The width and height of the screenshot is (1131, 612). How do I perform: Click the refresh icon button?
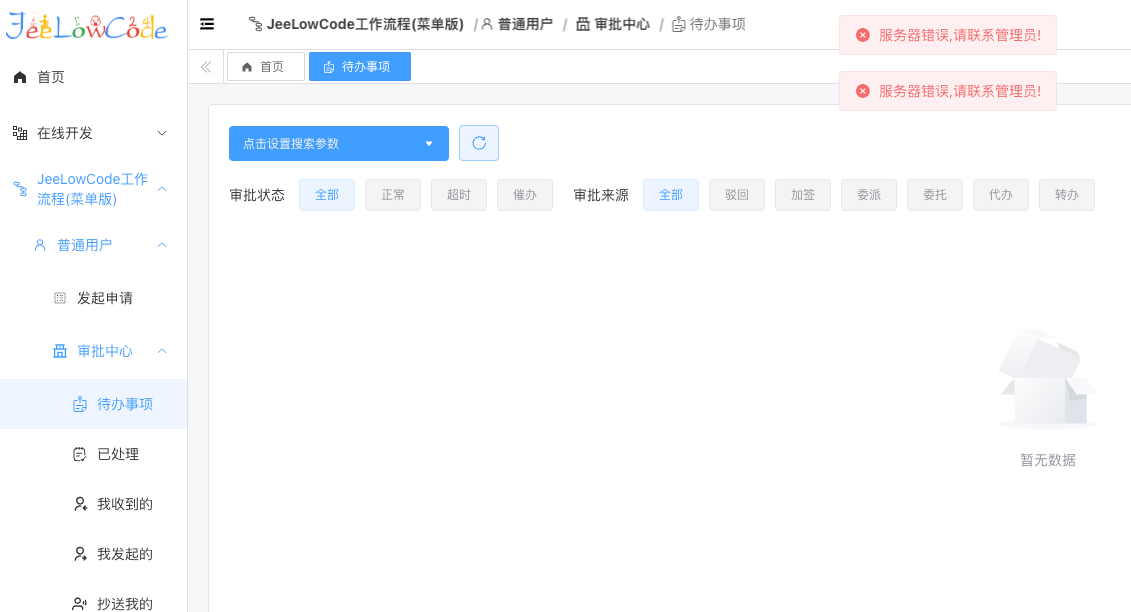point(479,143)
